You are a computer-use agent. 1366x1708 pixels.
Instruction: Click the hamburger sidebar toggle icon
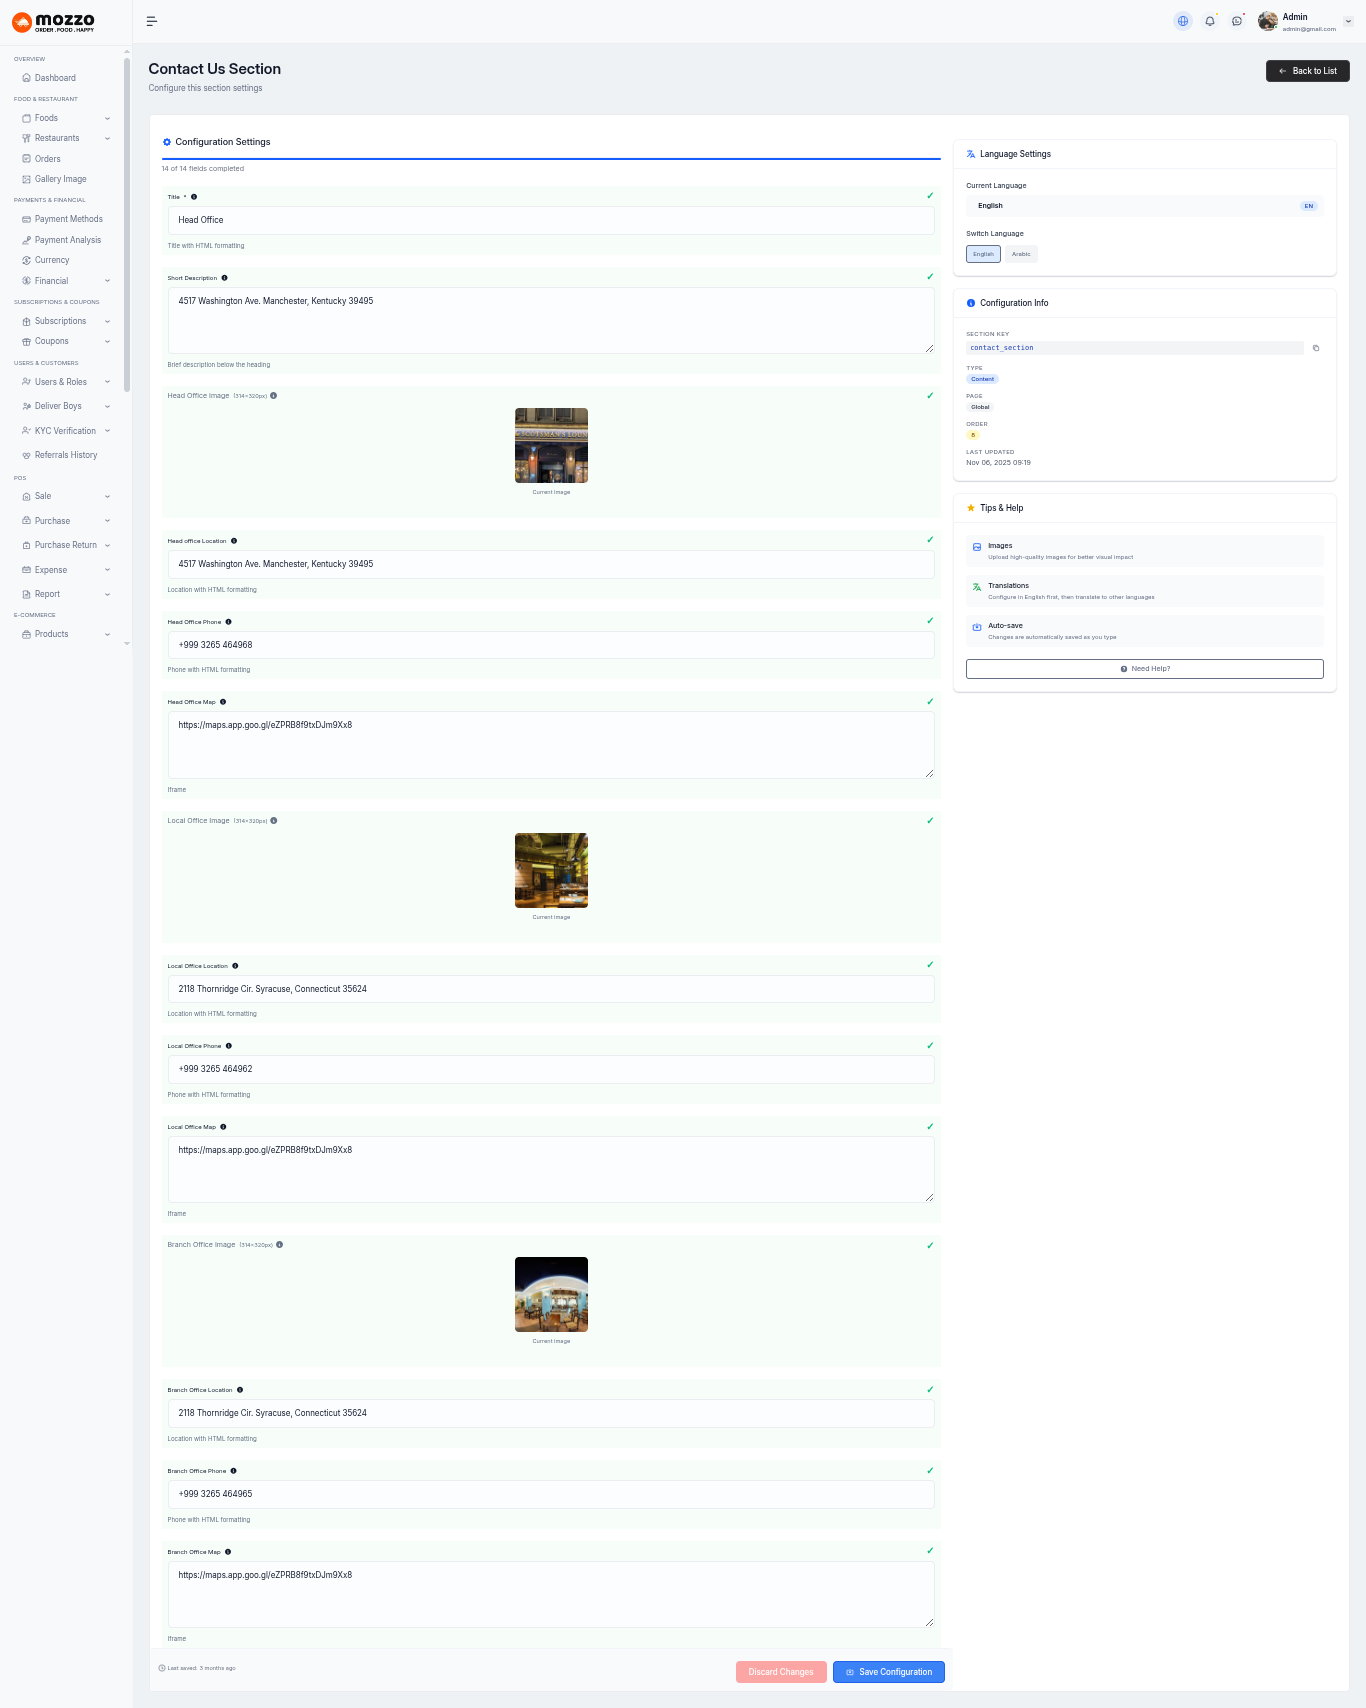pos(152,21)
